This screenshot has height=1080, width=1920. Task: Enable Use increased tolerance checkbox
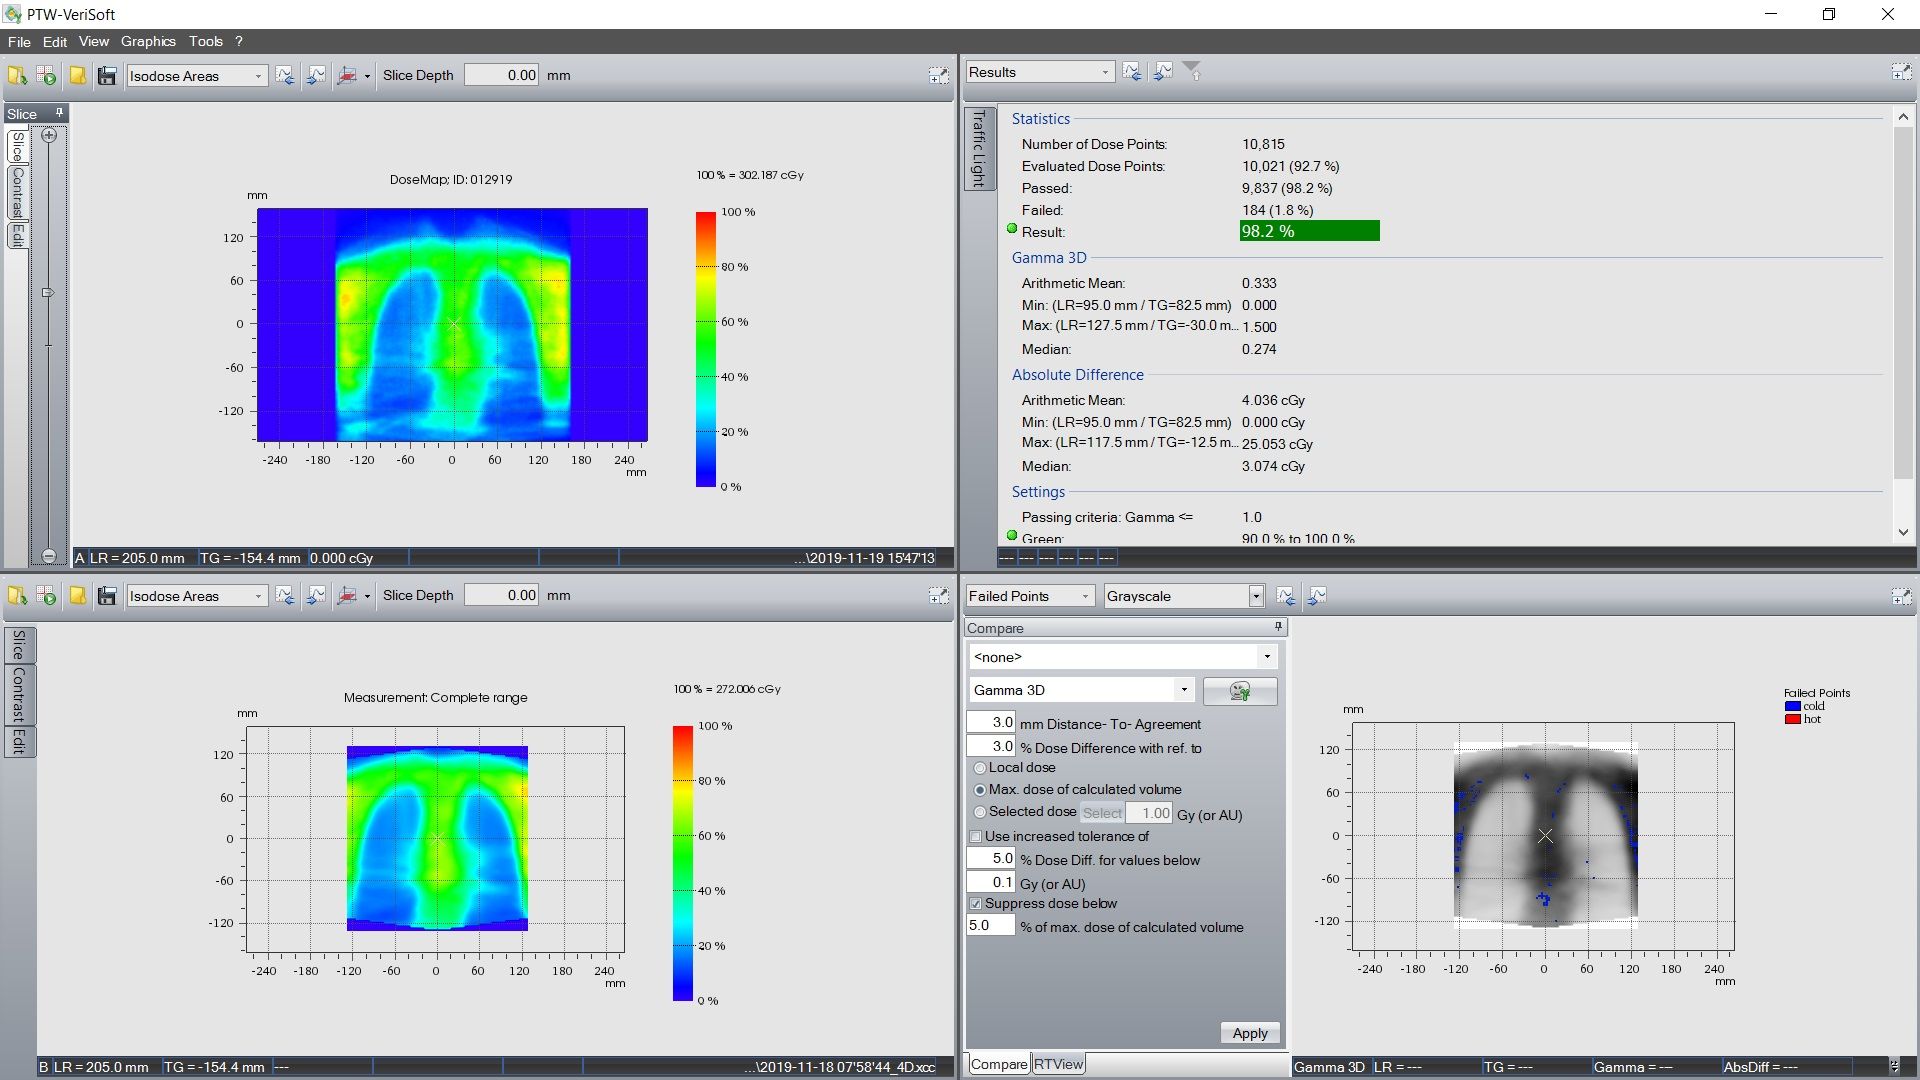pos(976,837)
